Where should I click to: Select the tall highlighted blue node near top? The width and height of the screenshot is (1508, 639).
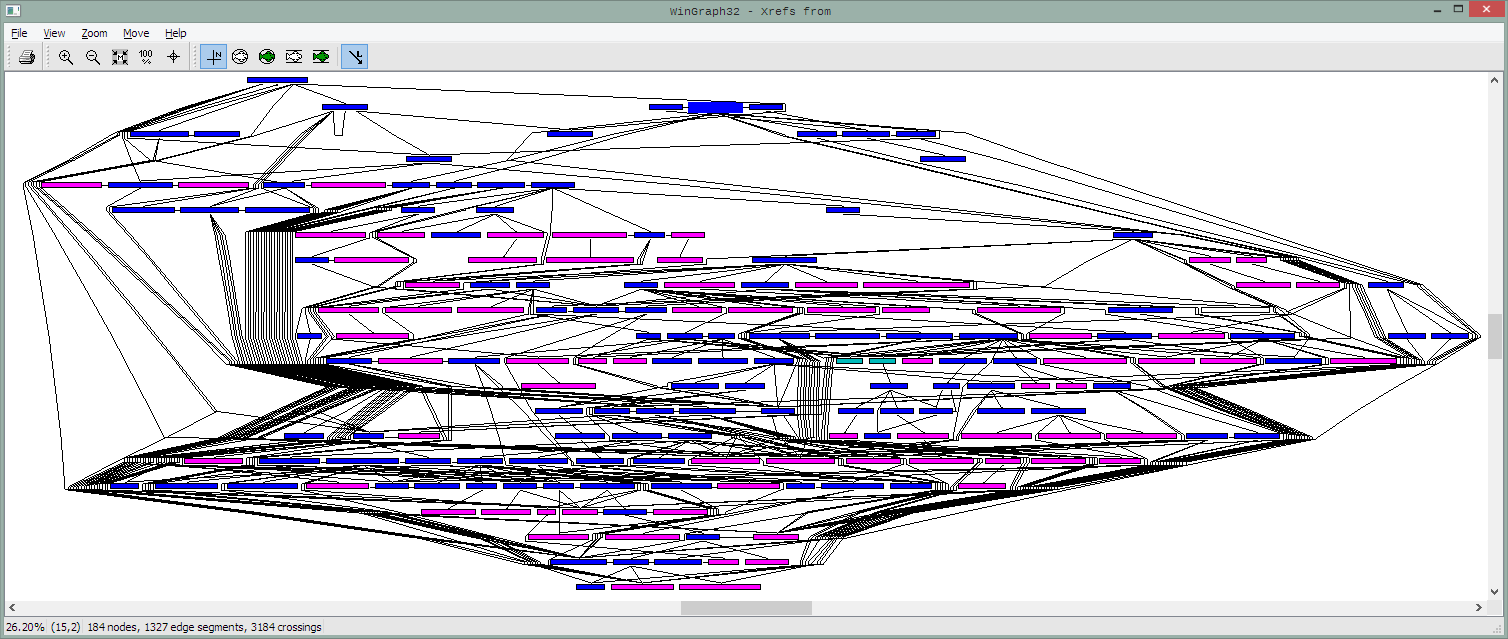[715, 107]
